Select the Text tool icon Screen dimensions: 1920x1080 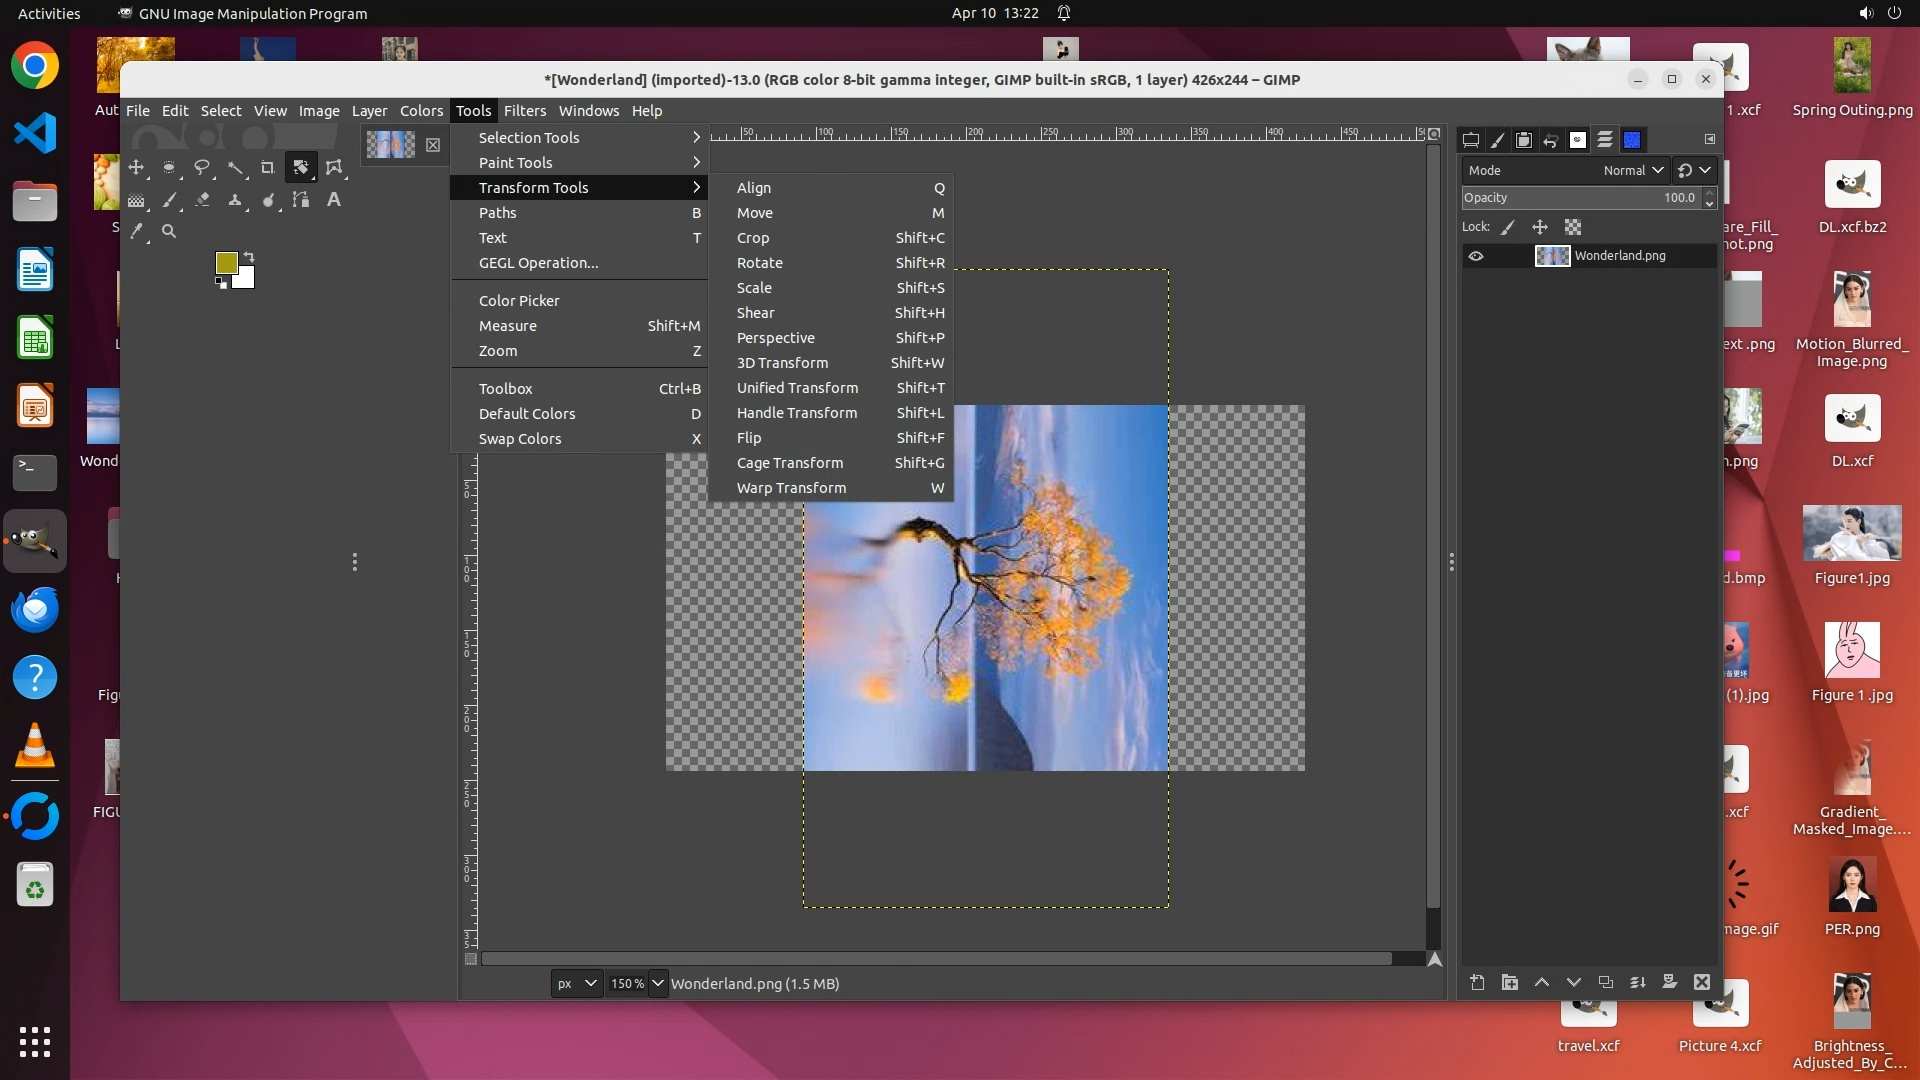click(334, 200)
